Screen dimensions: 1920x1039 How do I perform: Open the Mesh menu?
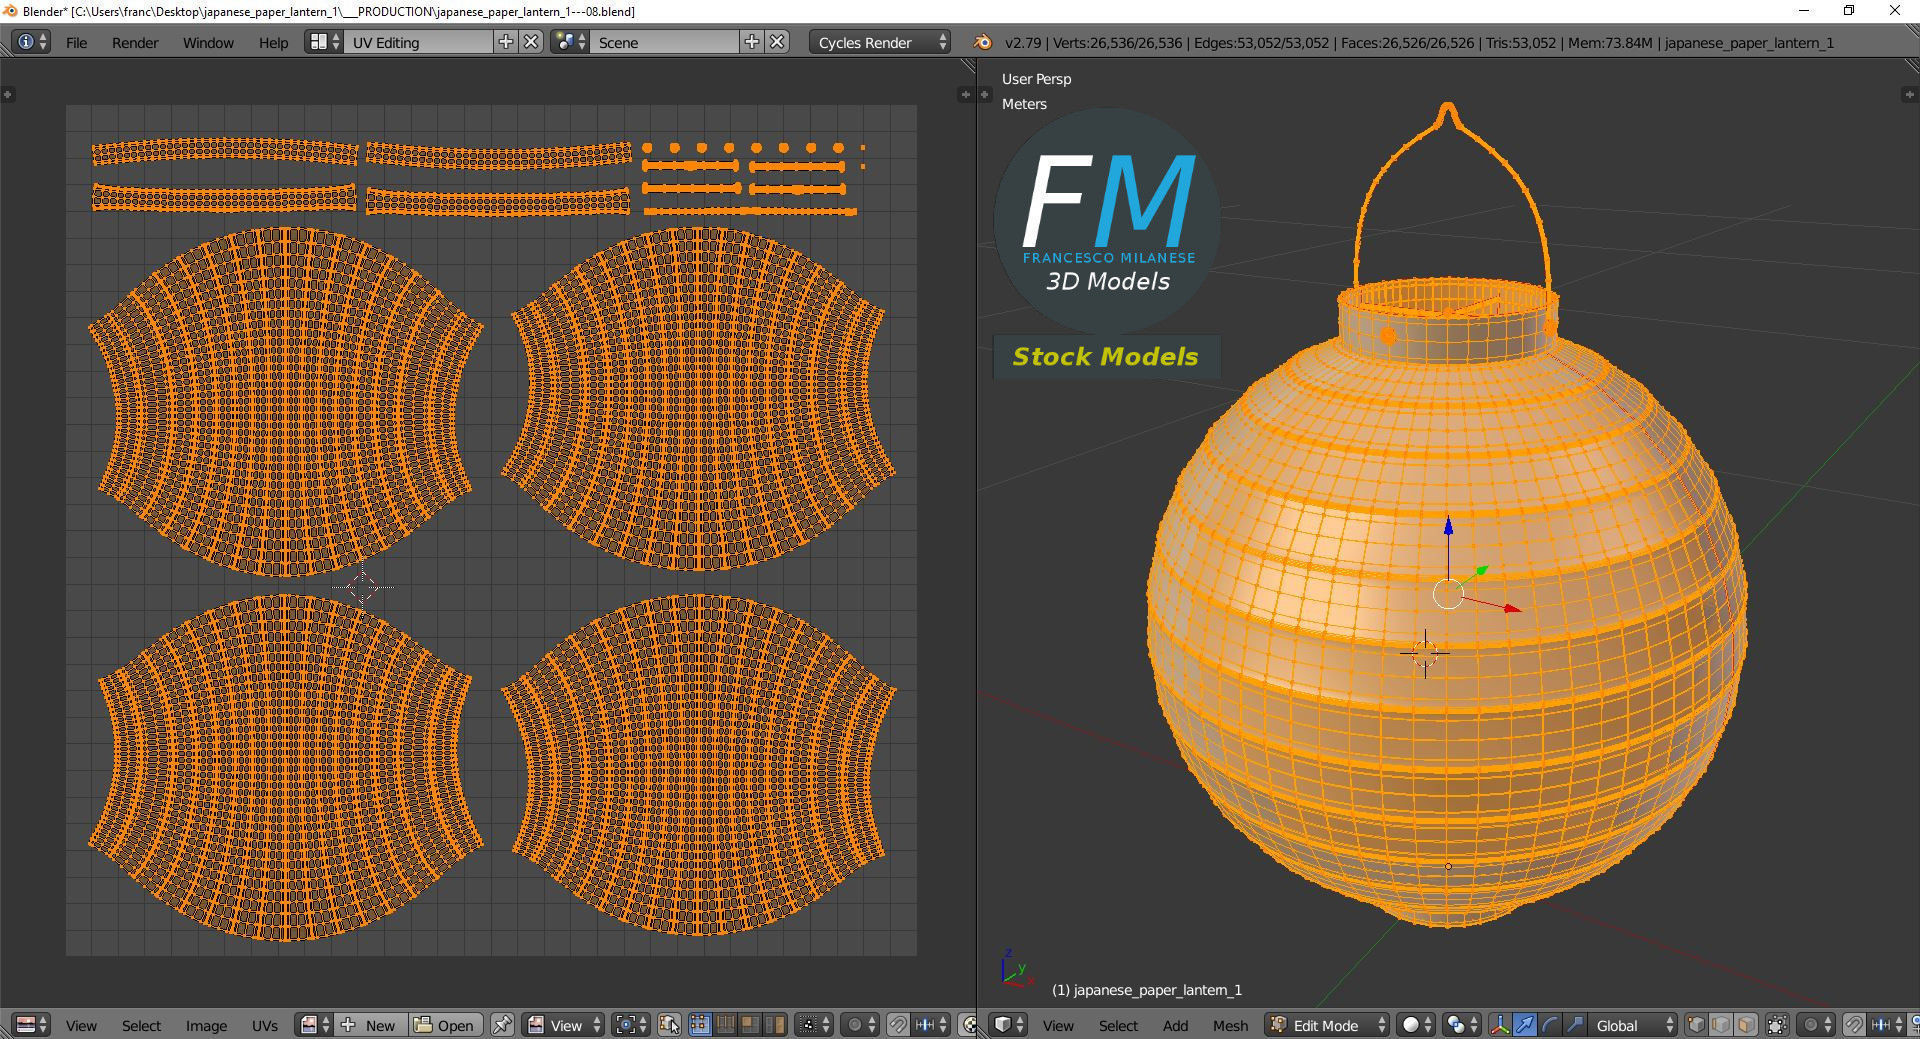(1231, 1026)
